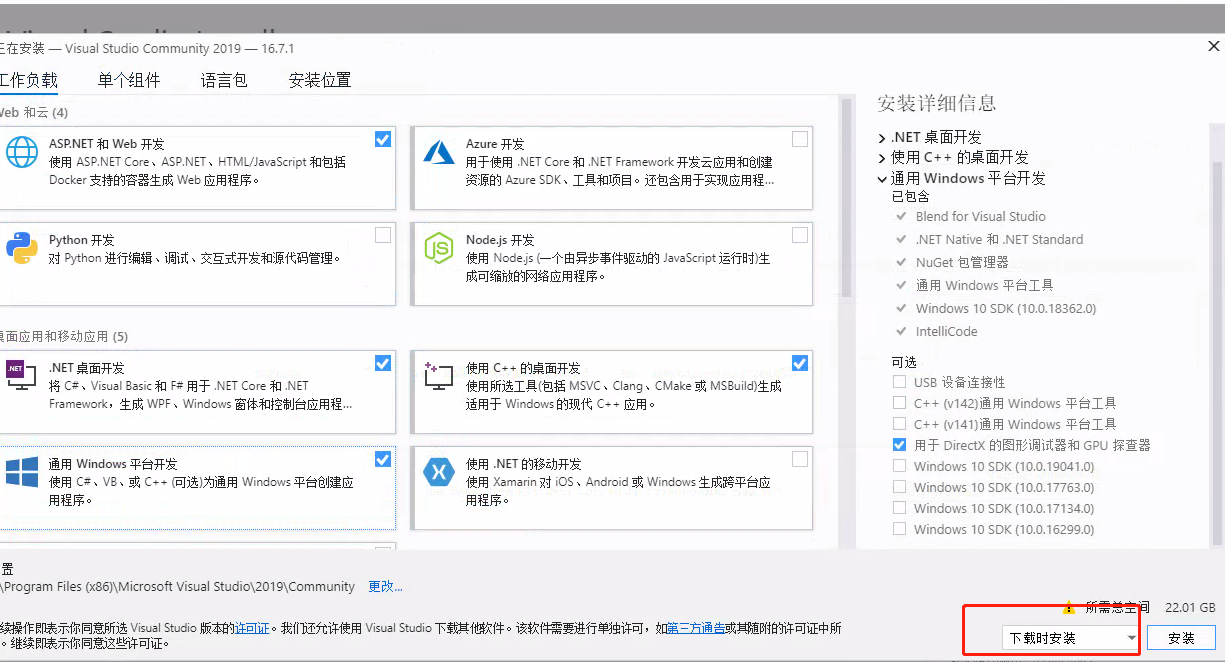Select the NuGet 包管理器 entry

click(x=961, y=262)
